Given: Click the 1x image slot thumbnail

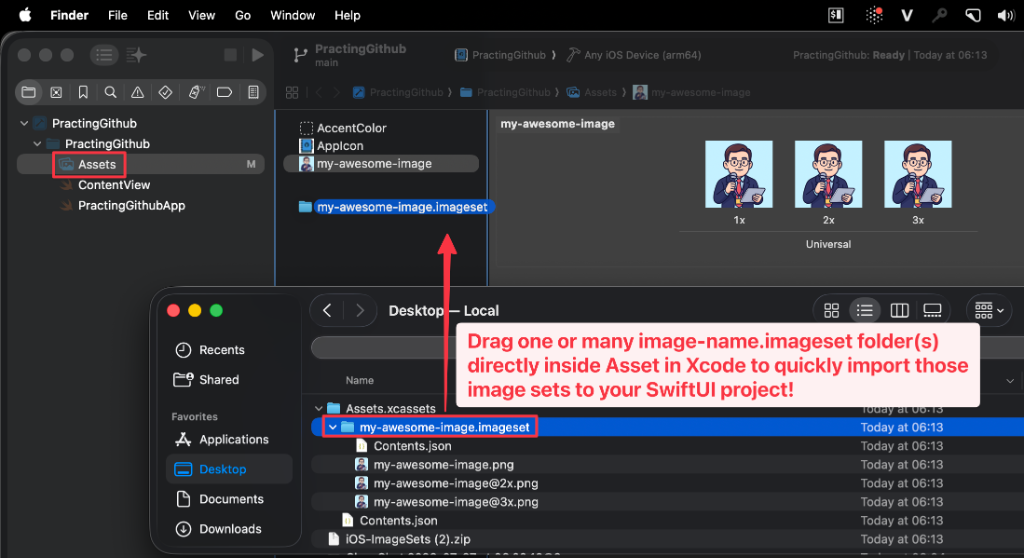Looking at the screenshot, I should click(739, 174).
